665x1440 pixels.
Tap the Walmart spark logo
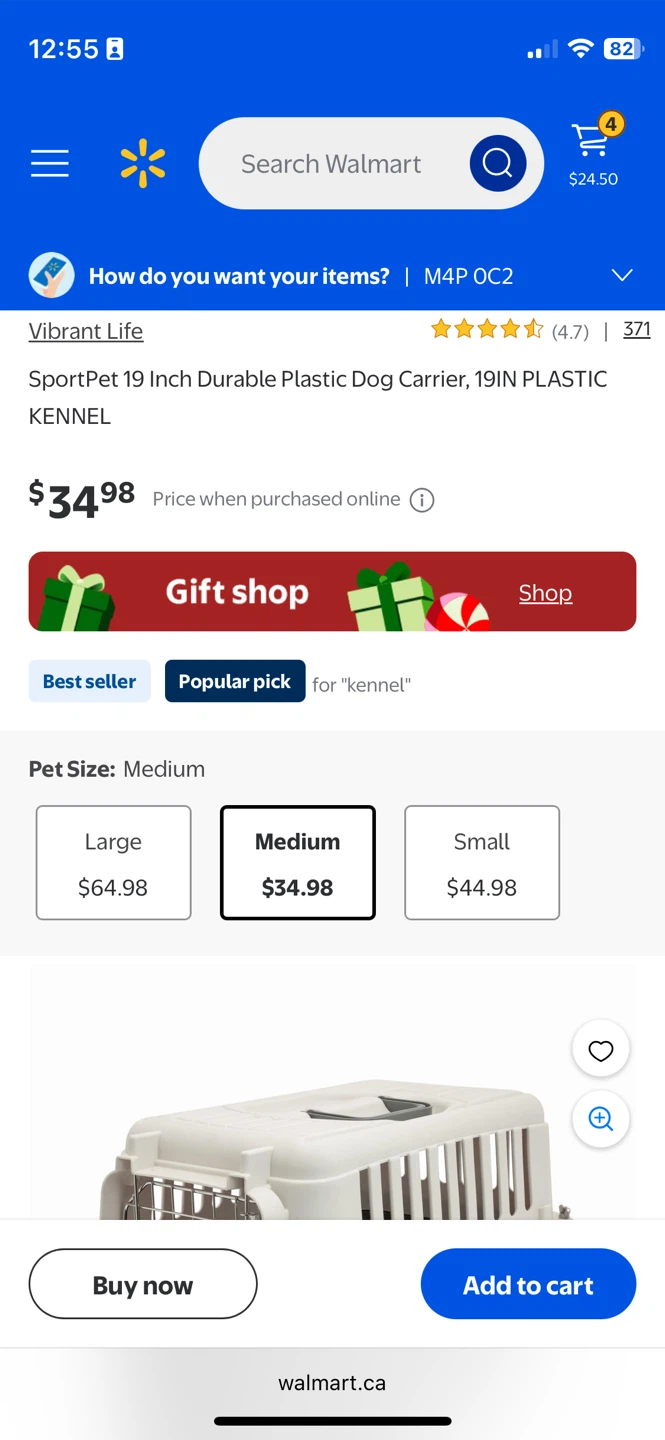click(143, 164)
